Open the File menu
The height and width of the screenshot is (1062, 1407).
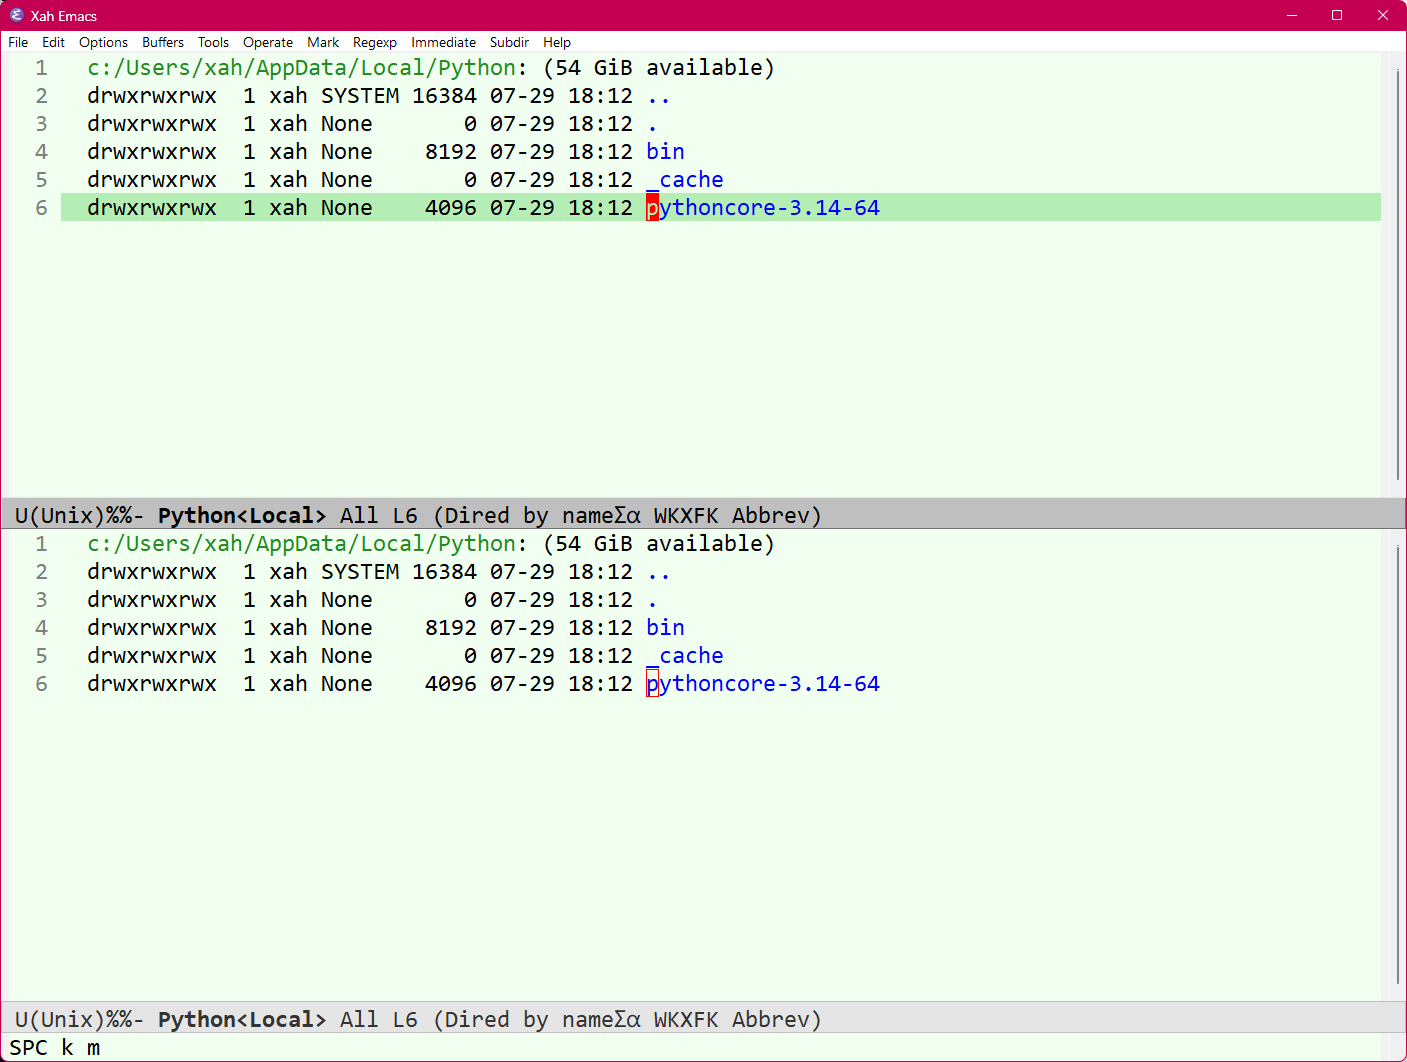[18, 42]
